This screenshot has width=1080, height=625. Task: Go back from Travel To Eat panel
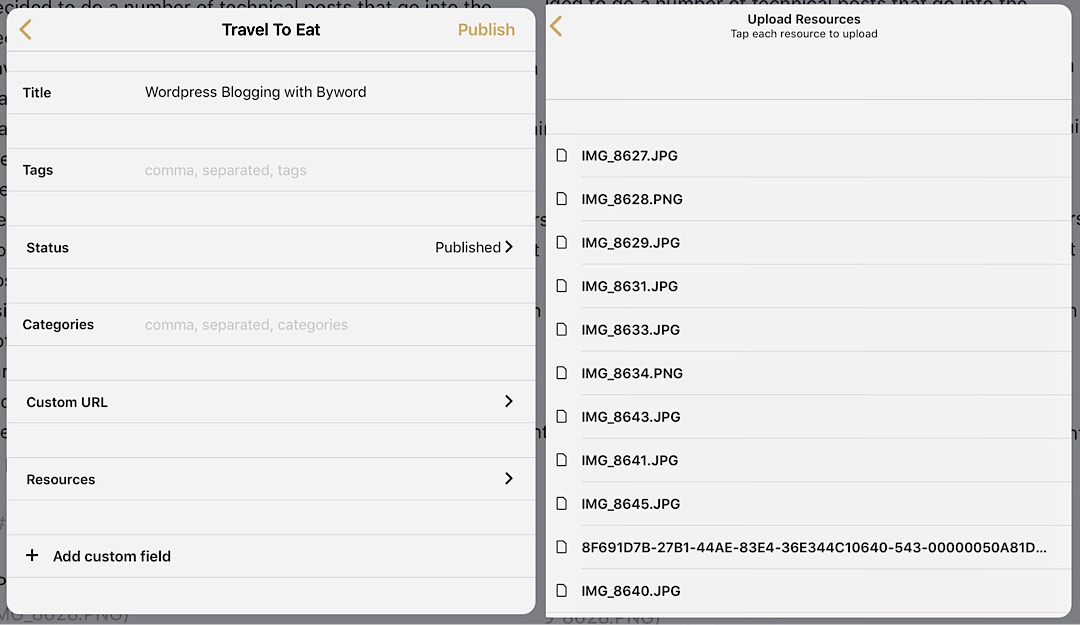point(25,30)
